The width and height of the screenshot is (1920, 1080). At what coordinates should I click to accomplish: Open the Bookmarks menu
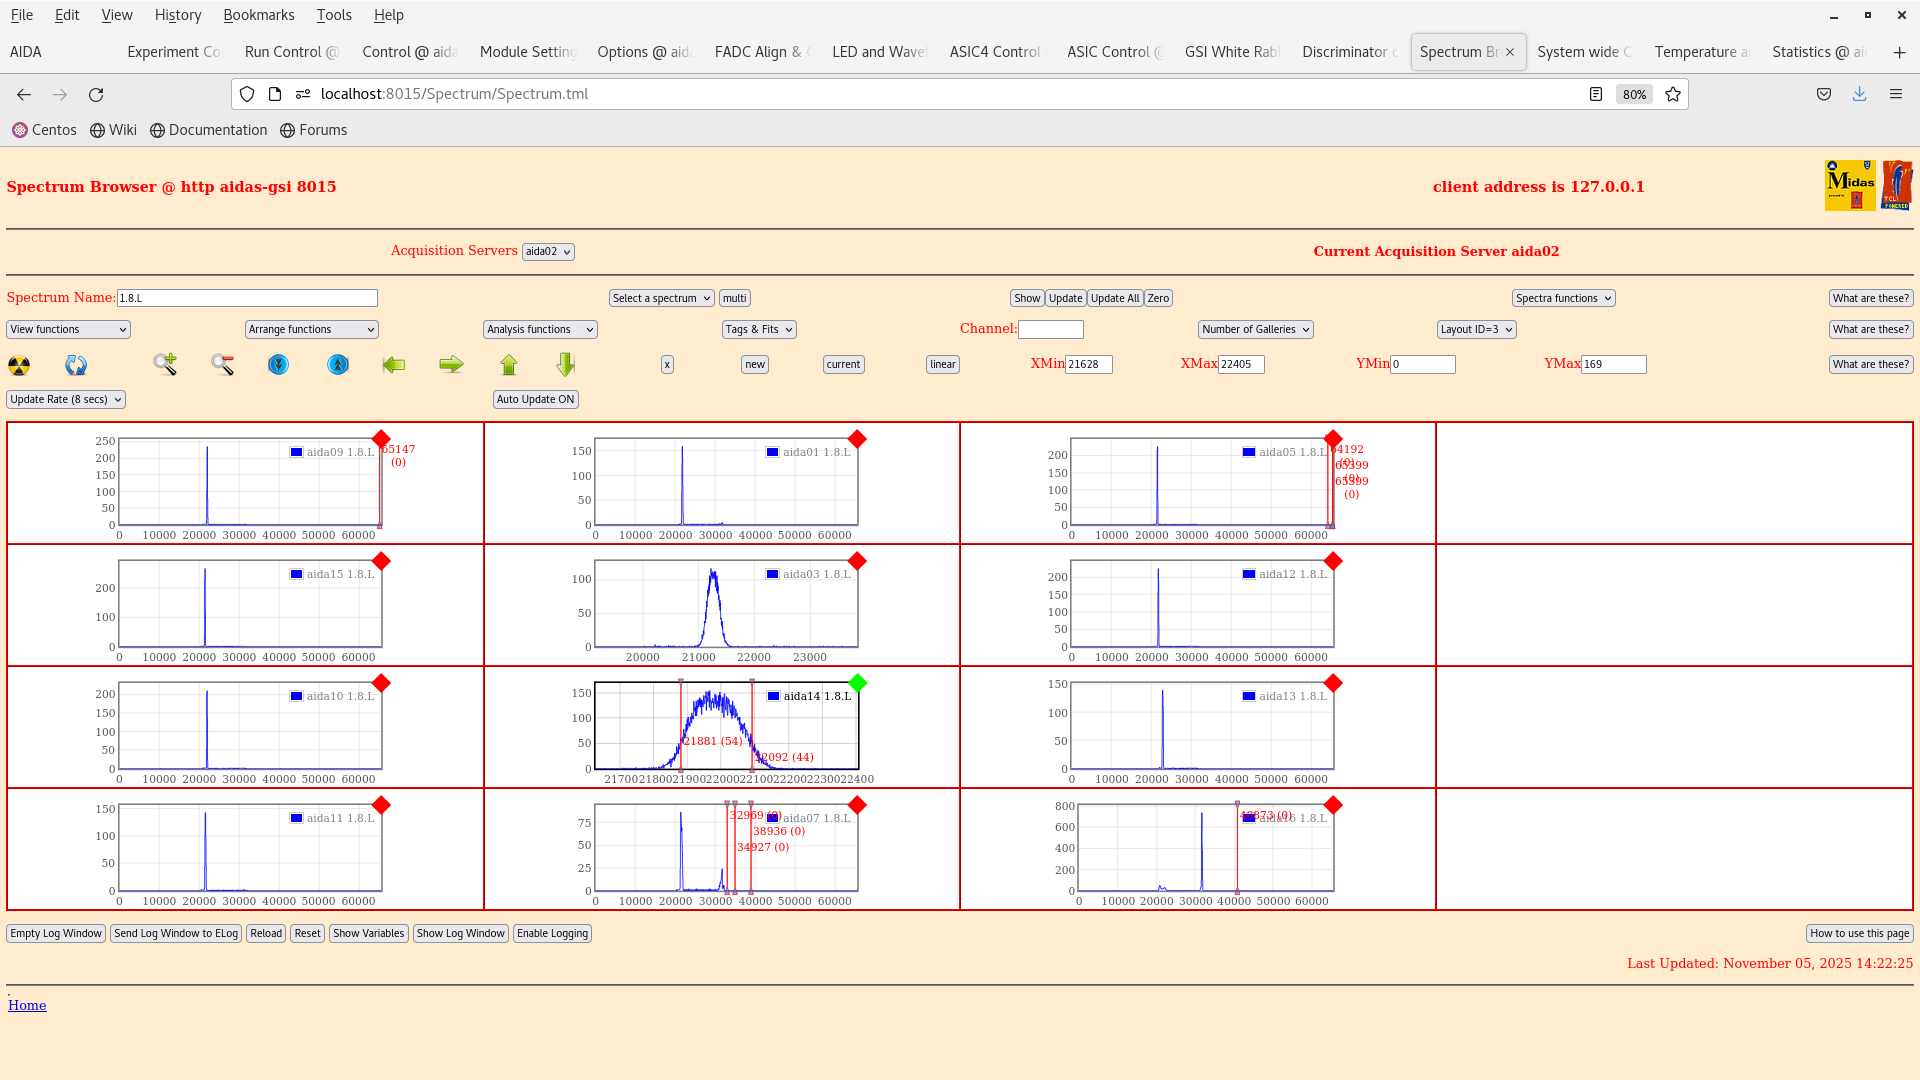[x=259, y=15]
